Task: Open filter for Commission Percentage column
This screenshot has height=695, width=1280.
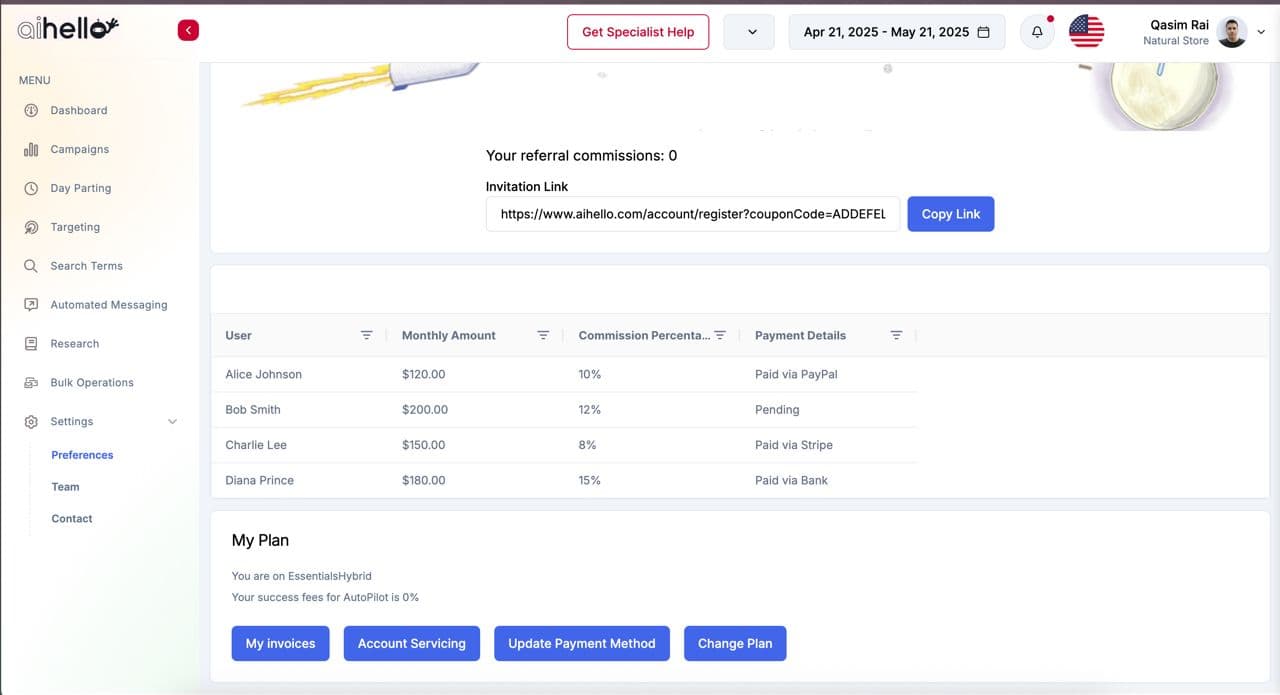Action: pos(720,335)
